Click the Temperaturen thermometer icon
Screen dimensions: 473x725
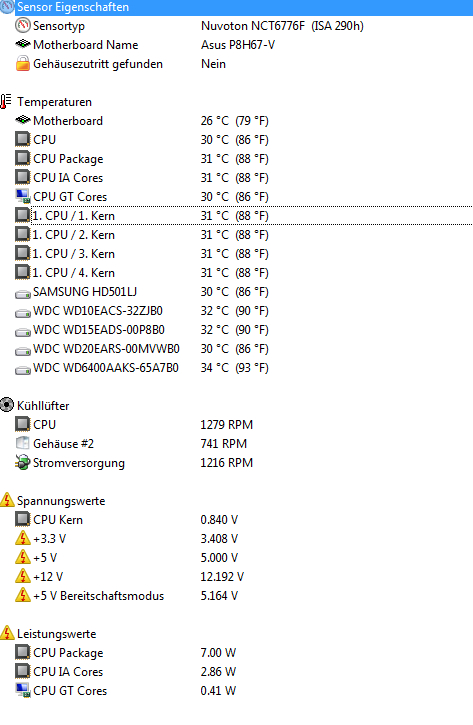6,101
